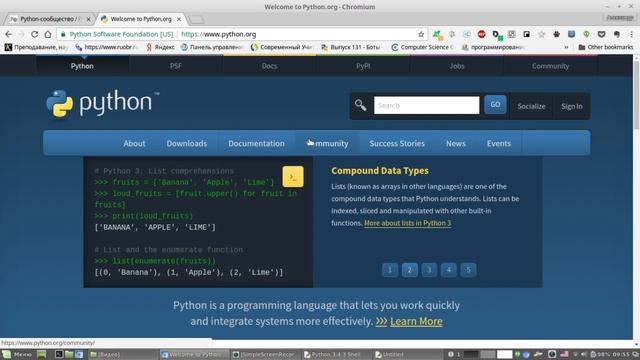
Task: Open the Documentation menu
Action: (256, 143)
